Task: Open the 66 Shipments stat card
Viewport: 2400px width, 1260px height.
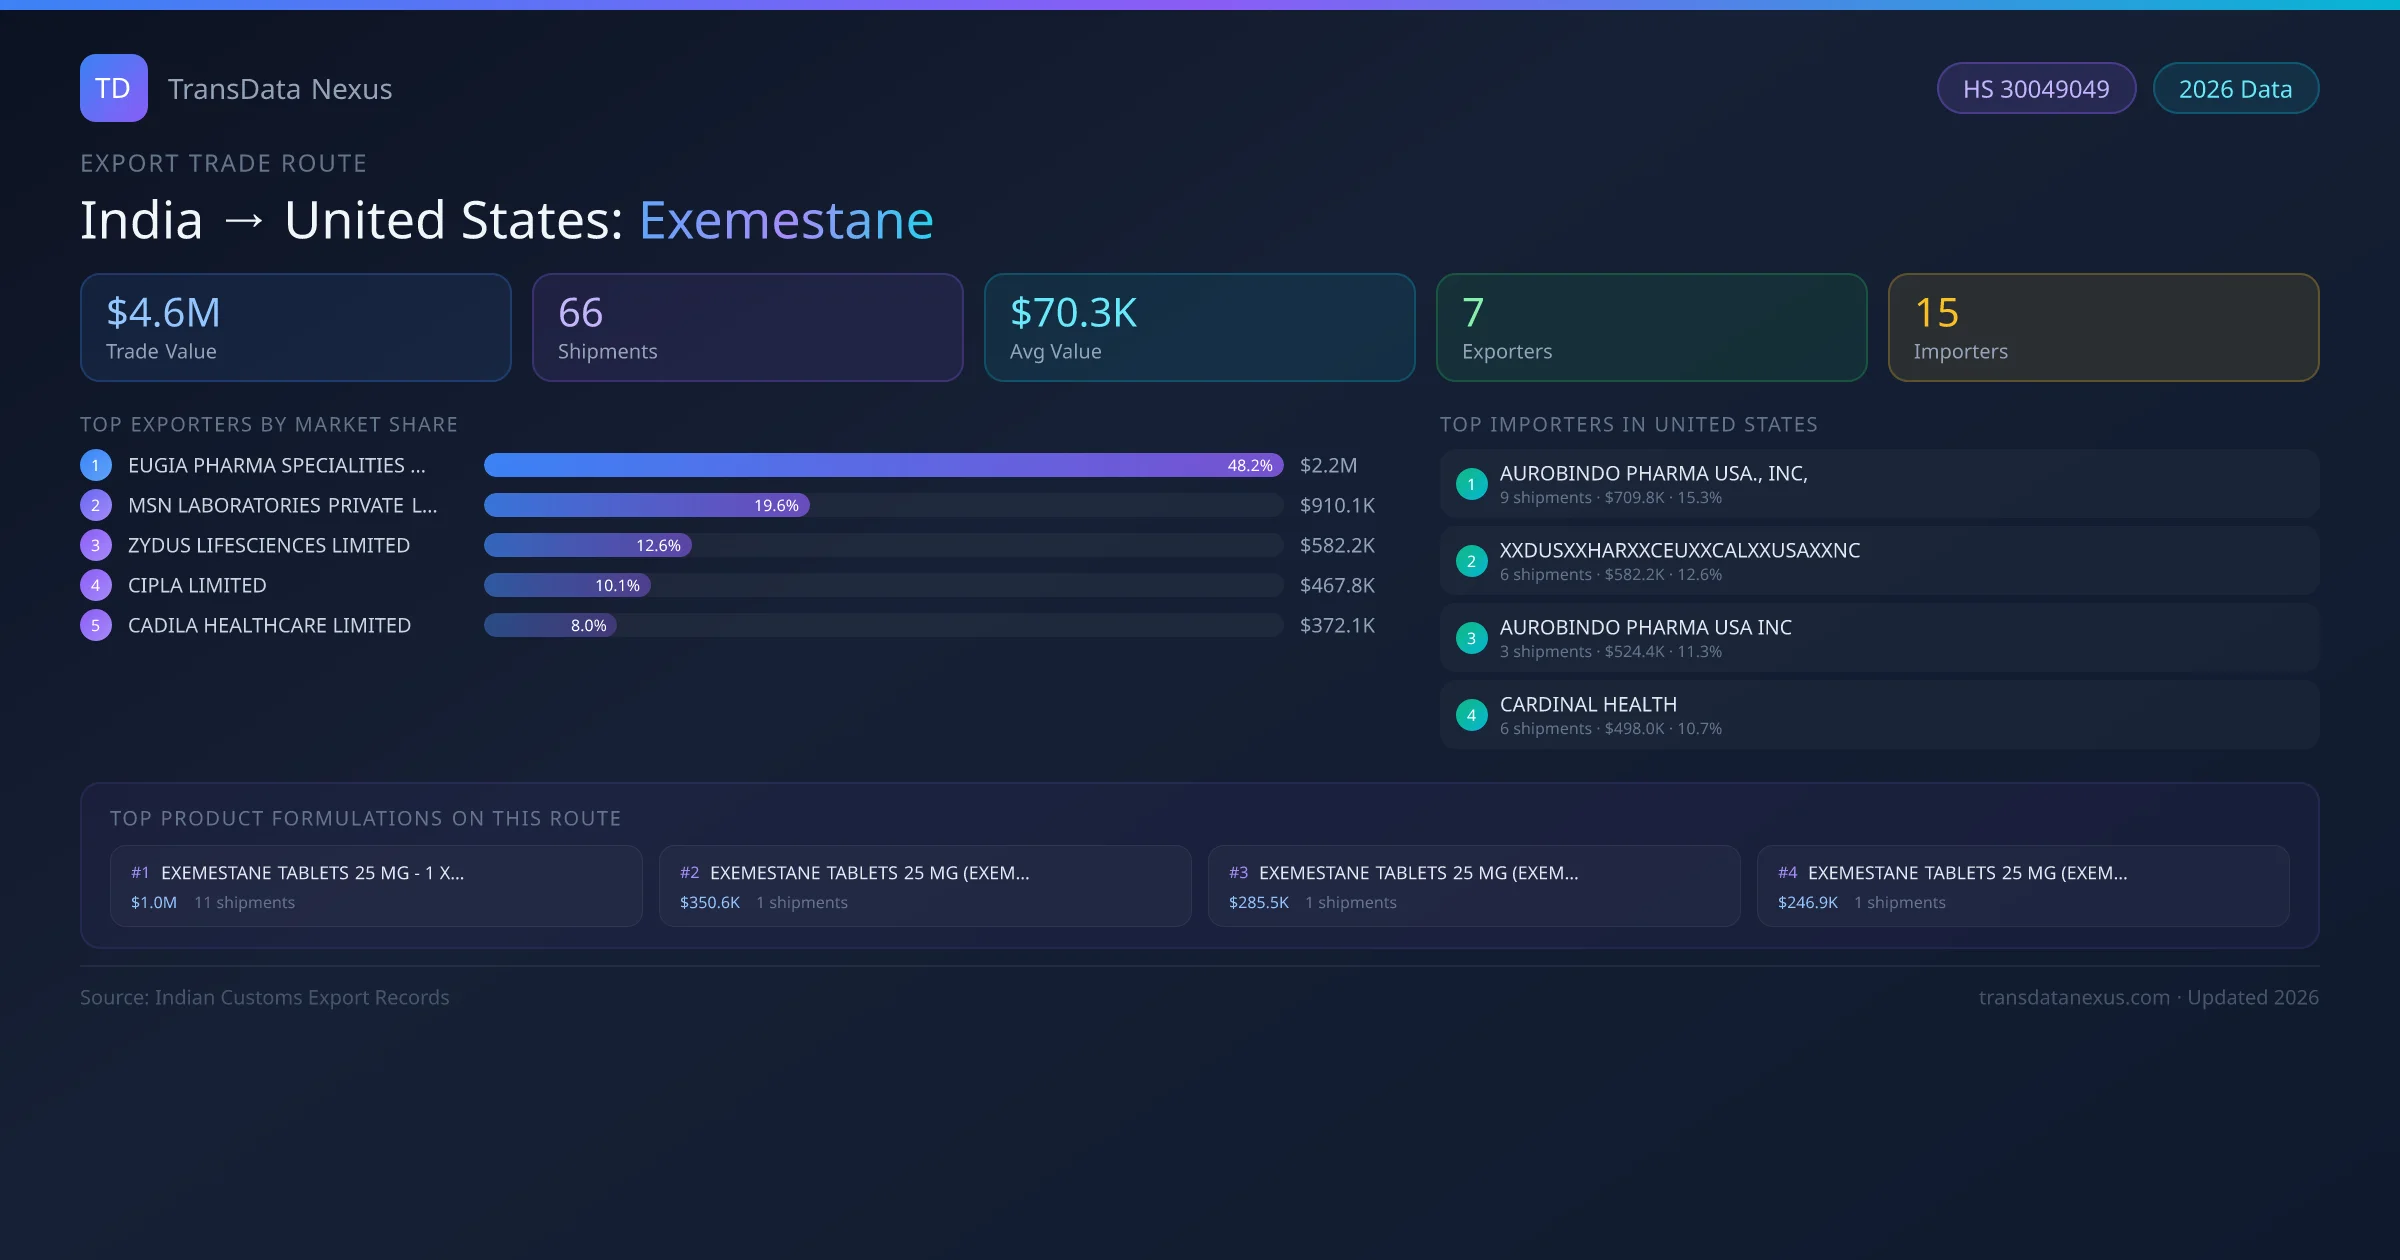Action: 747,328
